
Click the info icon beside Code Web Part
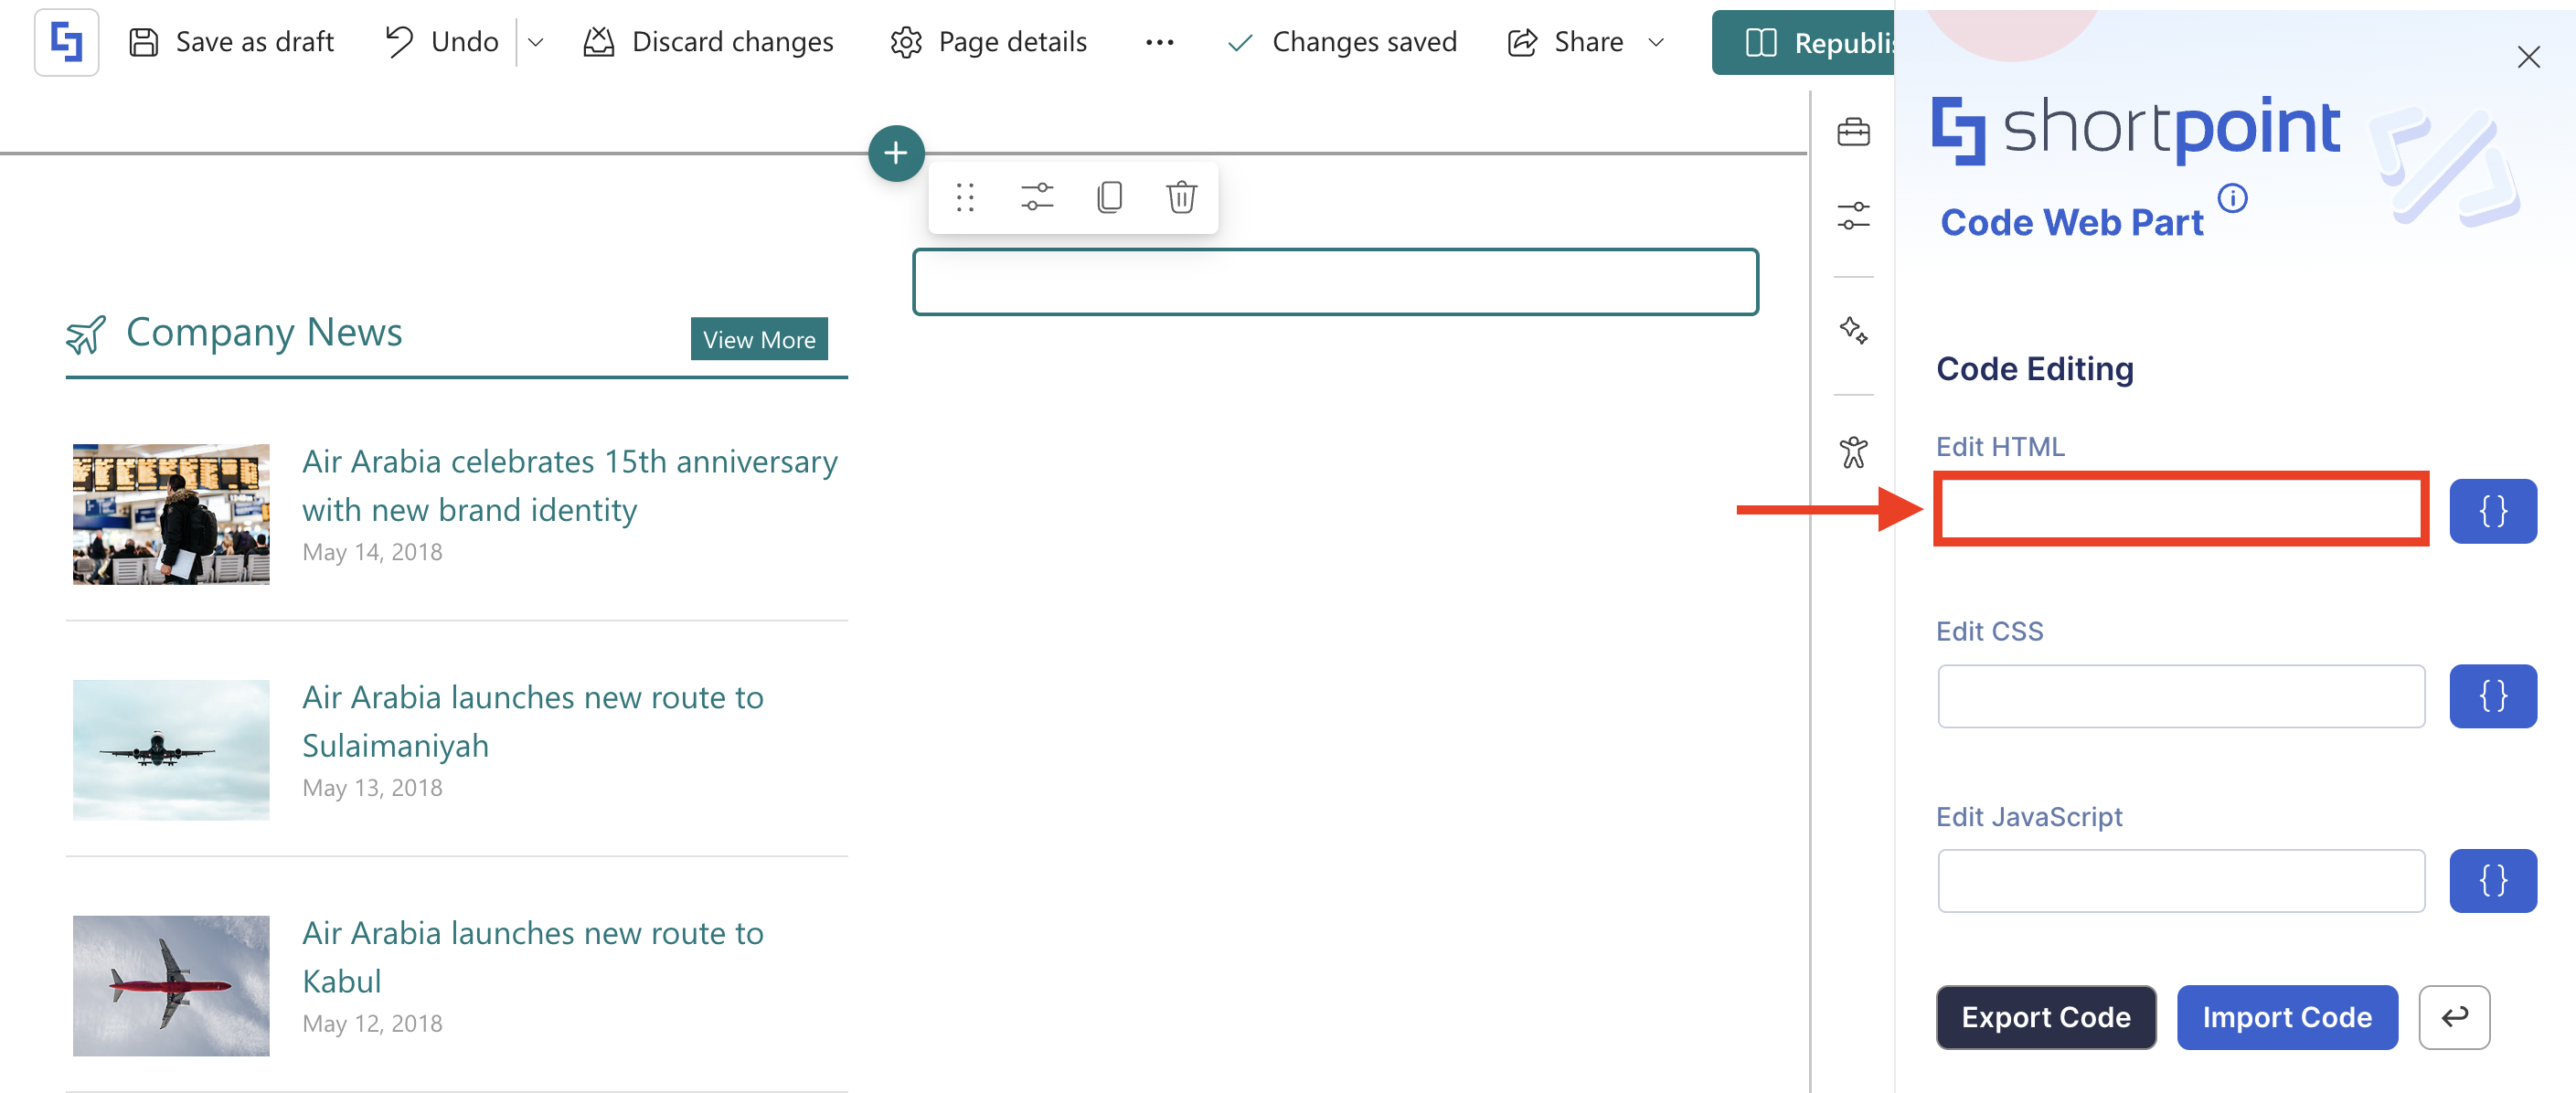(2232, 198)
